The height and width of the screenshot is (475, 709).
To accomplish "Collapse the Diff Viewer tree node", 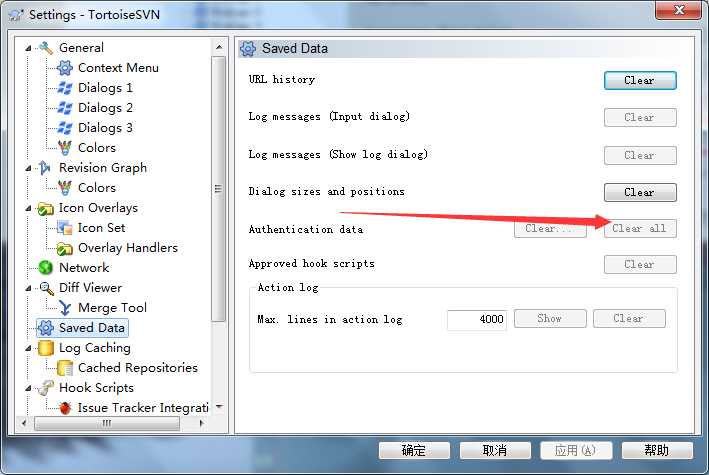I will [x=28, y=288].
